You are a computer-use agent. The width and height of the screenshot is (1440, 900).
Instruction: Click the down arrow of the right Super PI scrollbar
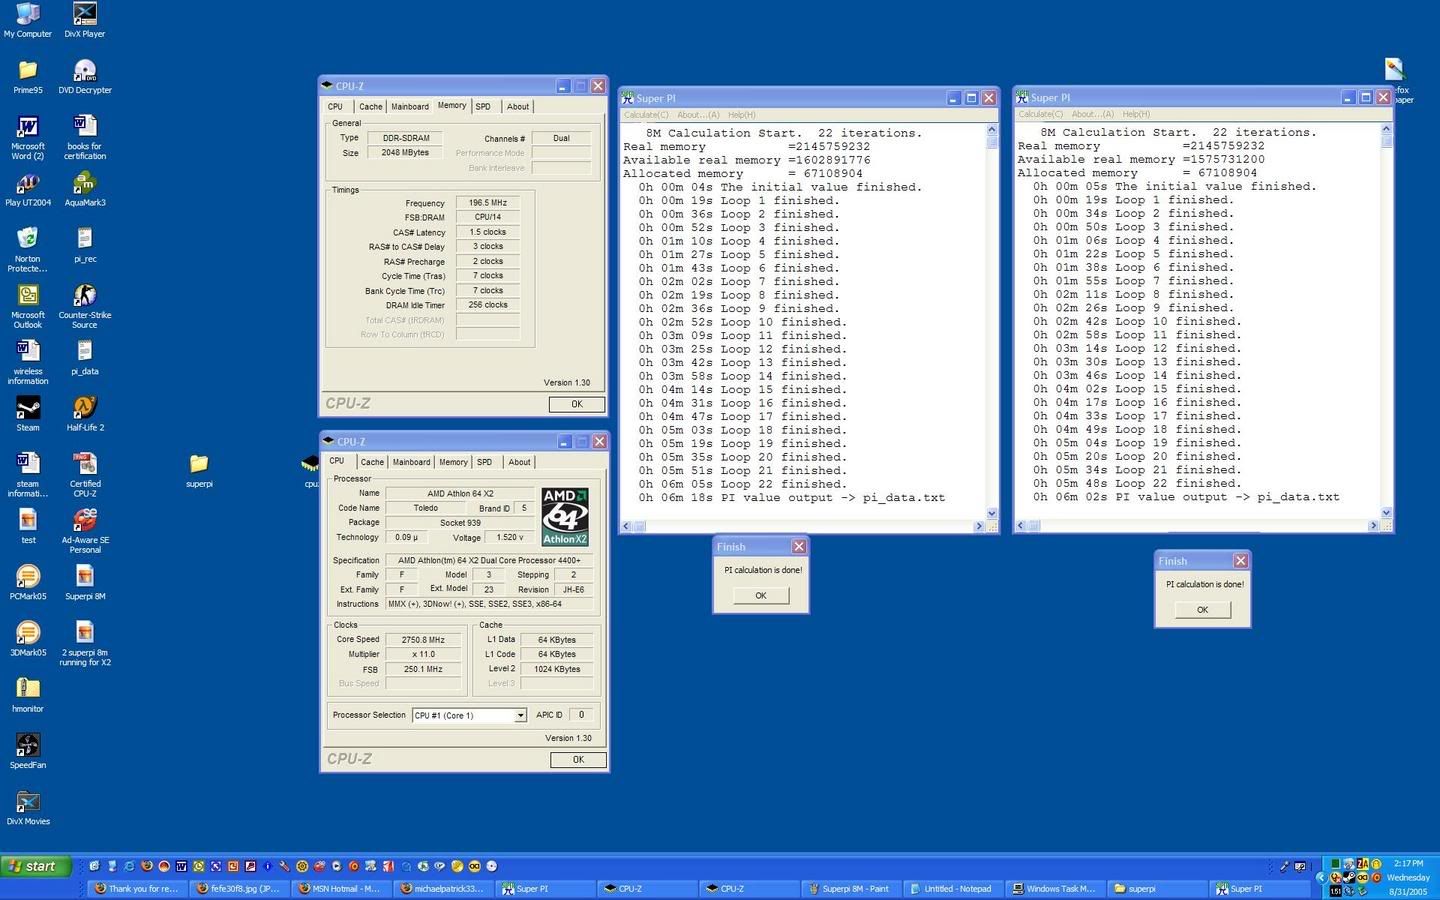(1386, 512)
